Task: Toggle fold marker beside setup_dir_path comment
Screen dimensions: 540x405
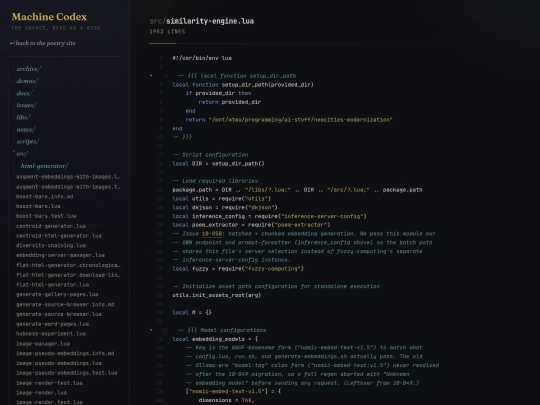Action: click(151, 75)
